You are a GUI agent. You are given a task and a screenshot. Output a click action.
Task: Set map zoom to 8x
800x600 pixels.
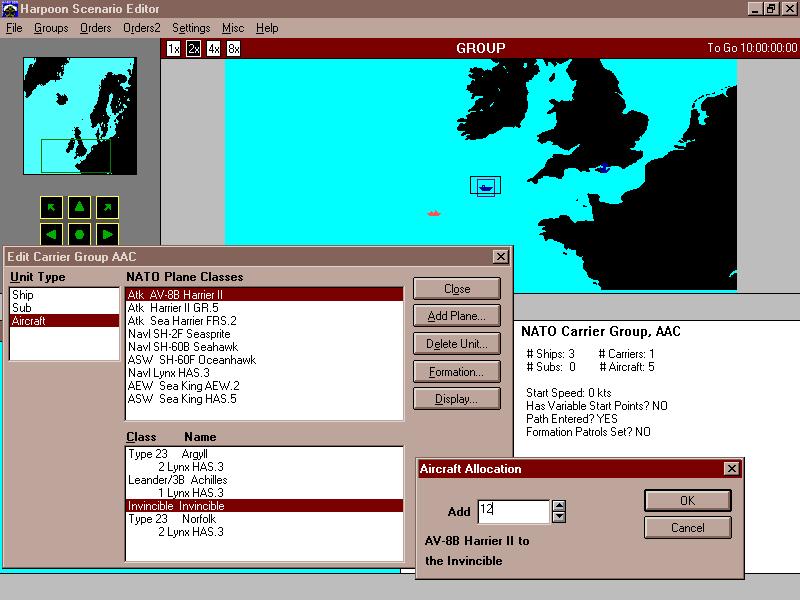coord(233,49)
